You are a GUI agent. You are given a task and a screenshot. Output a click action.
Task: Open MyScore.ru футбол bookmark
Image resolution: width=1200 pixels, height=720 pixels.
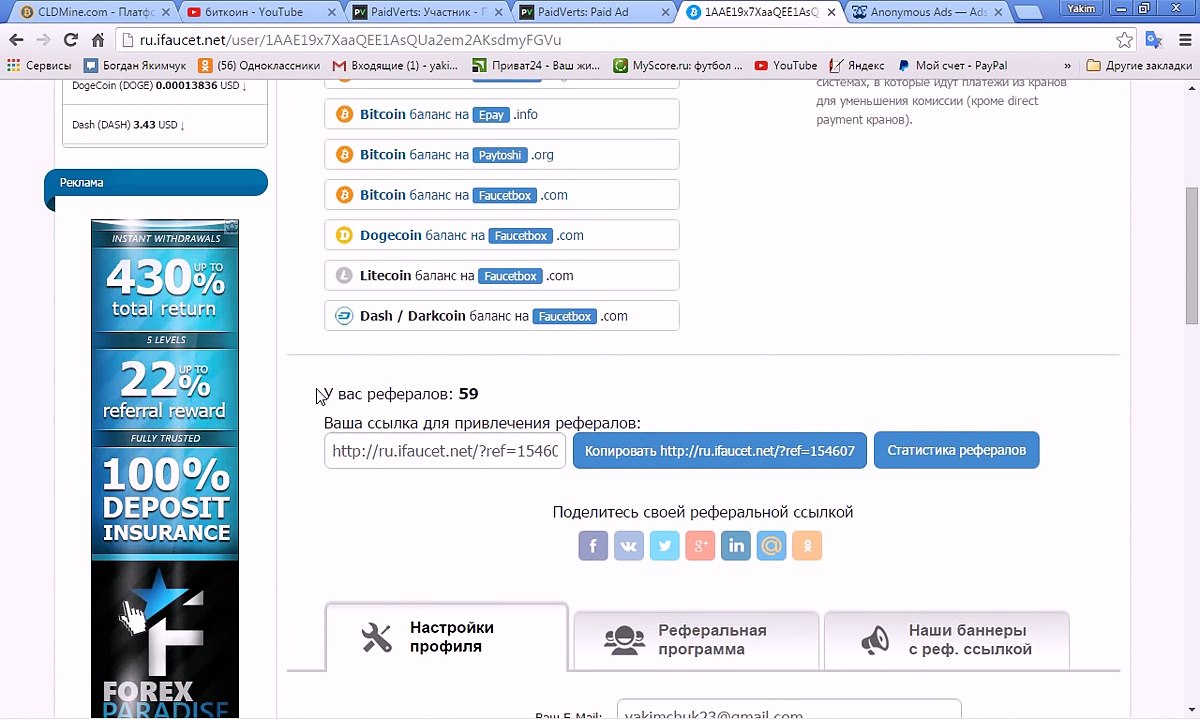[x=677, y=65]
